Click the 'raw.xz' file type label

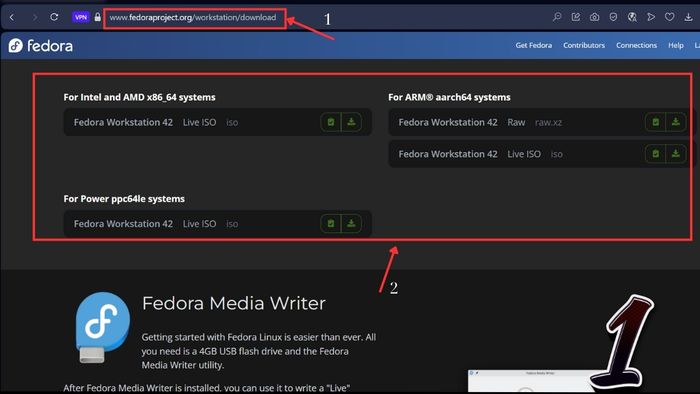548,122
